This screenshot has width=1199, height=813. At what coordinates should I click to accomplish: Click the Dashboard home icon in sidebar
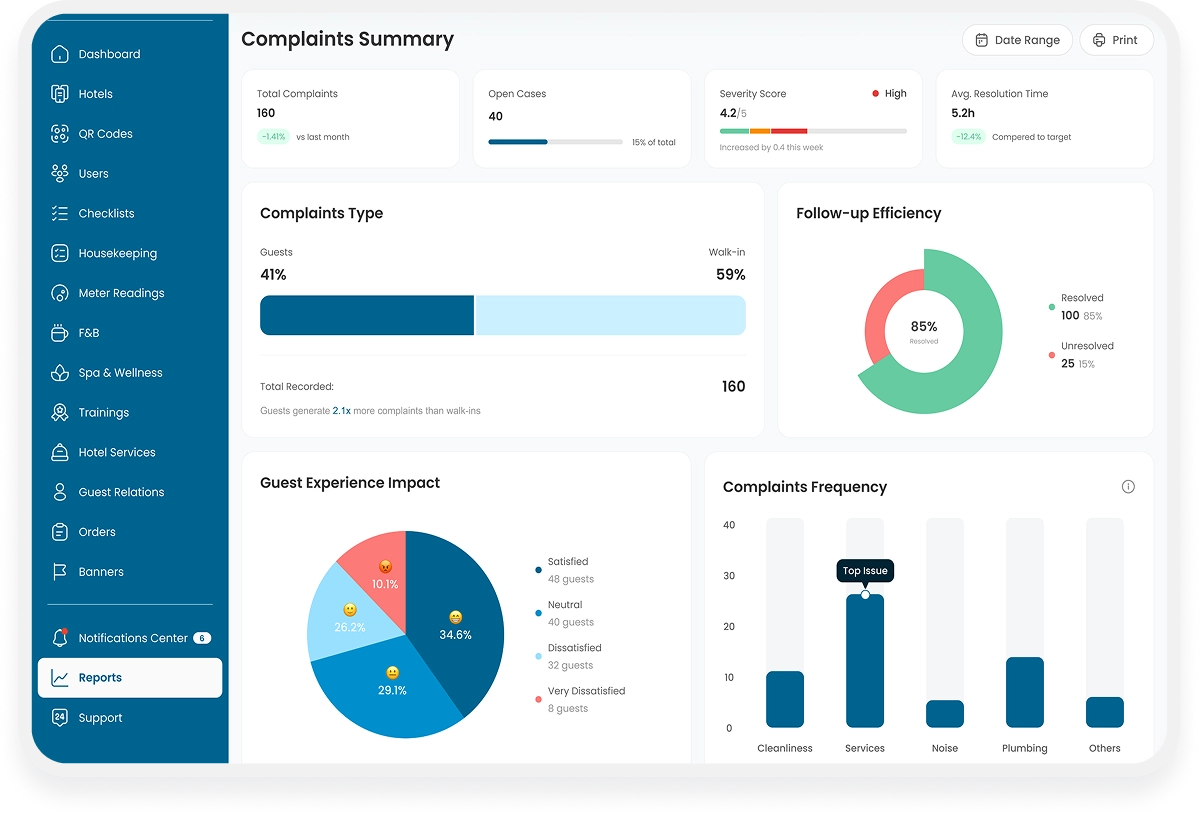[x=60, y=54]
